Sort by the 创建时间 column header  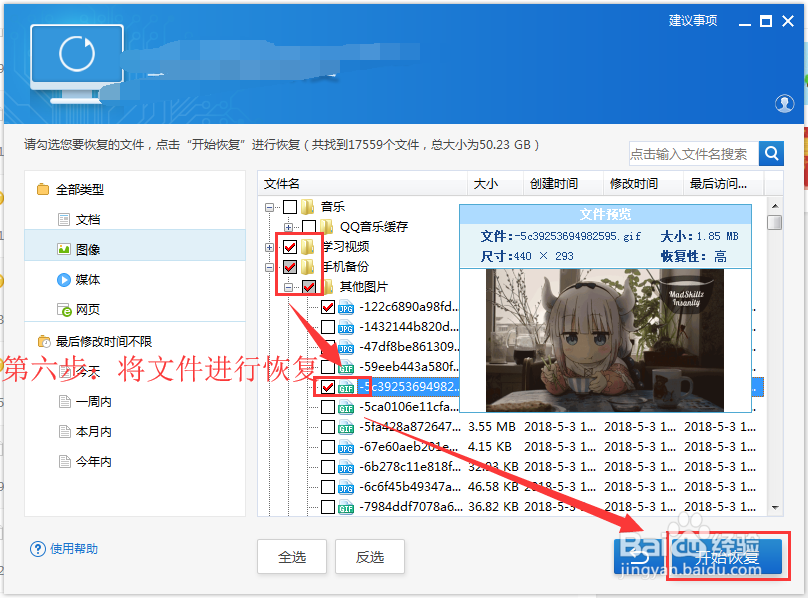tap(563, 184)
